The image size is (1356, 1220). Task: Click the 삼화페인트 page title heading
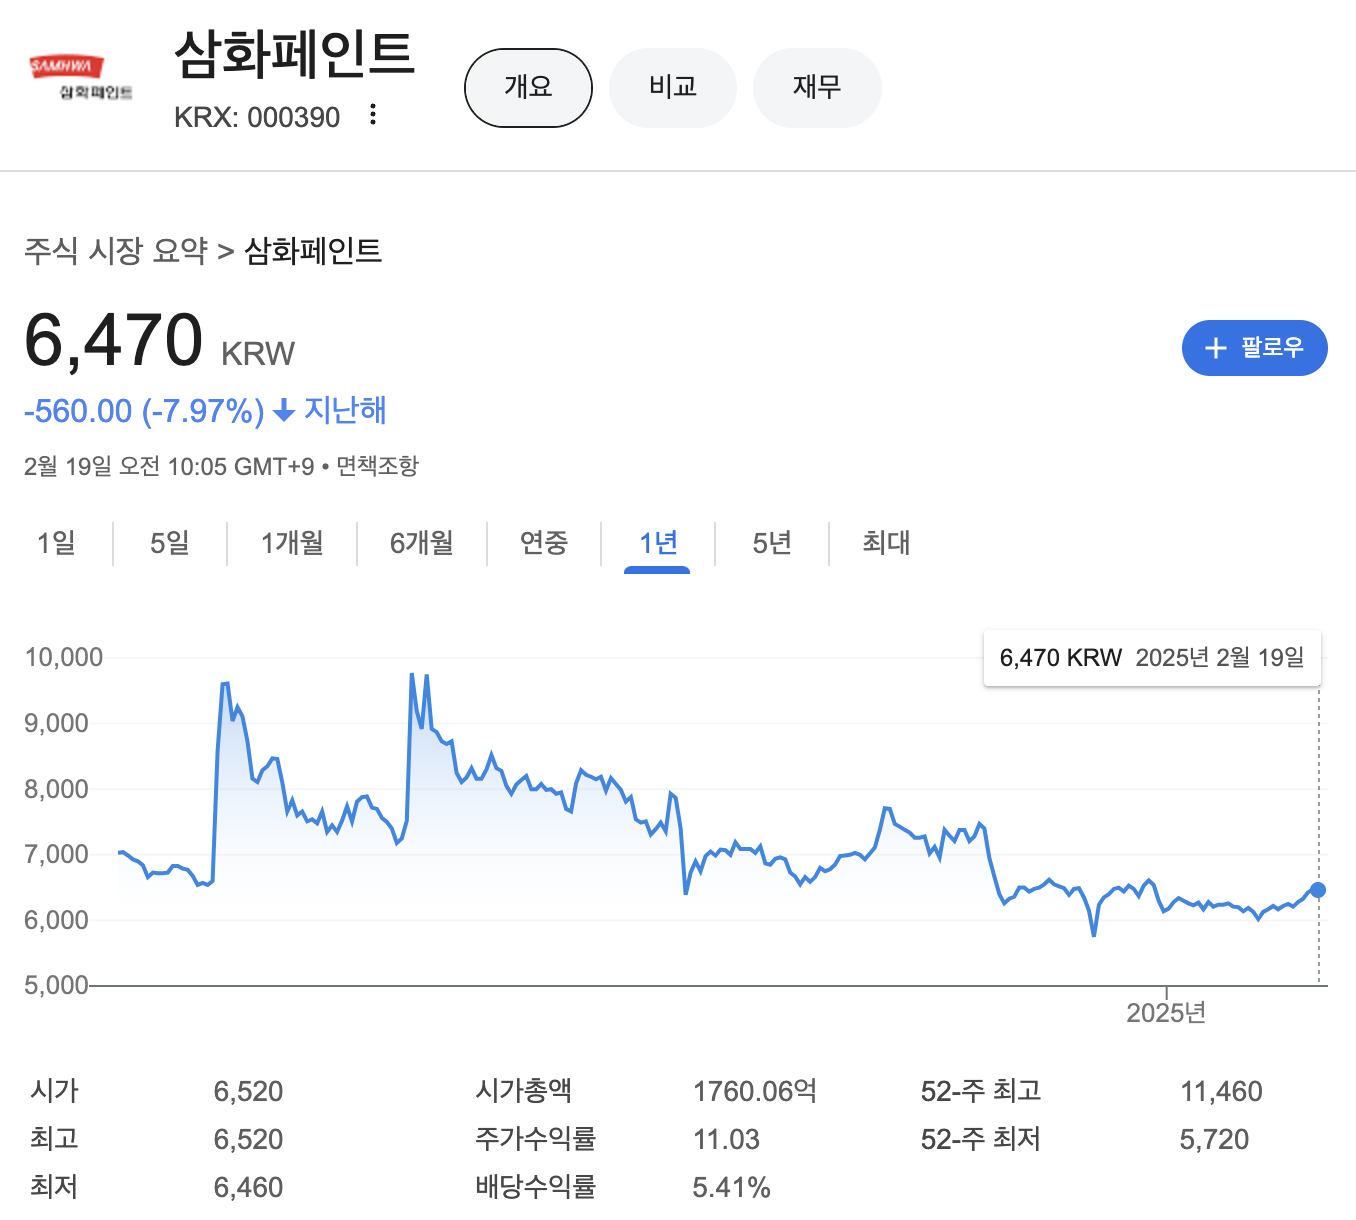point(294,54)
